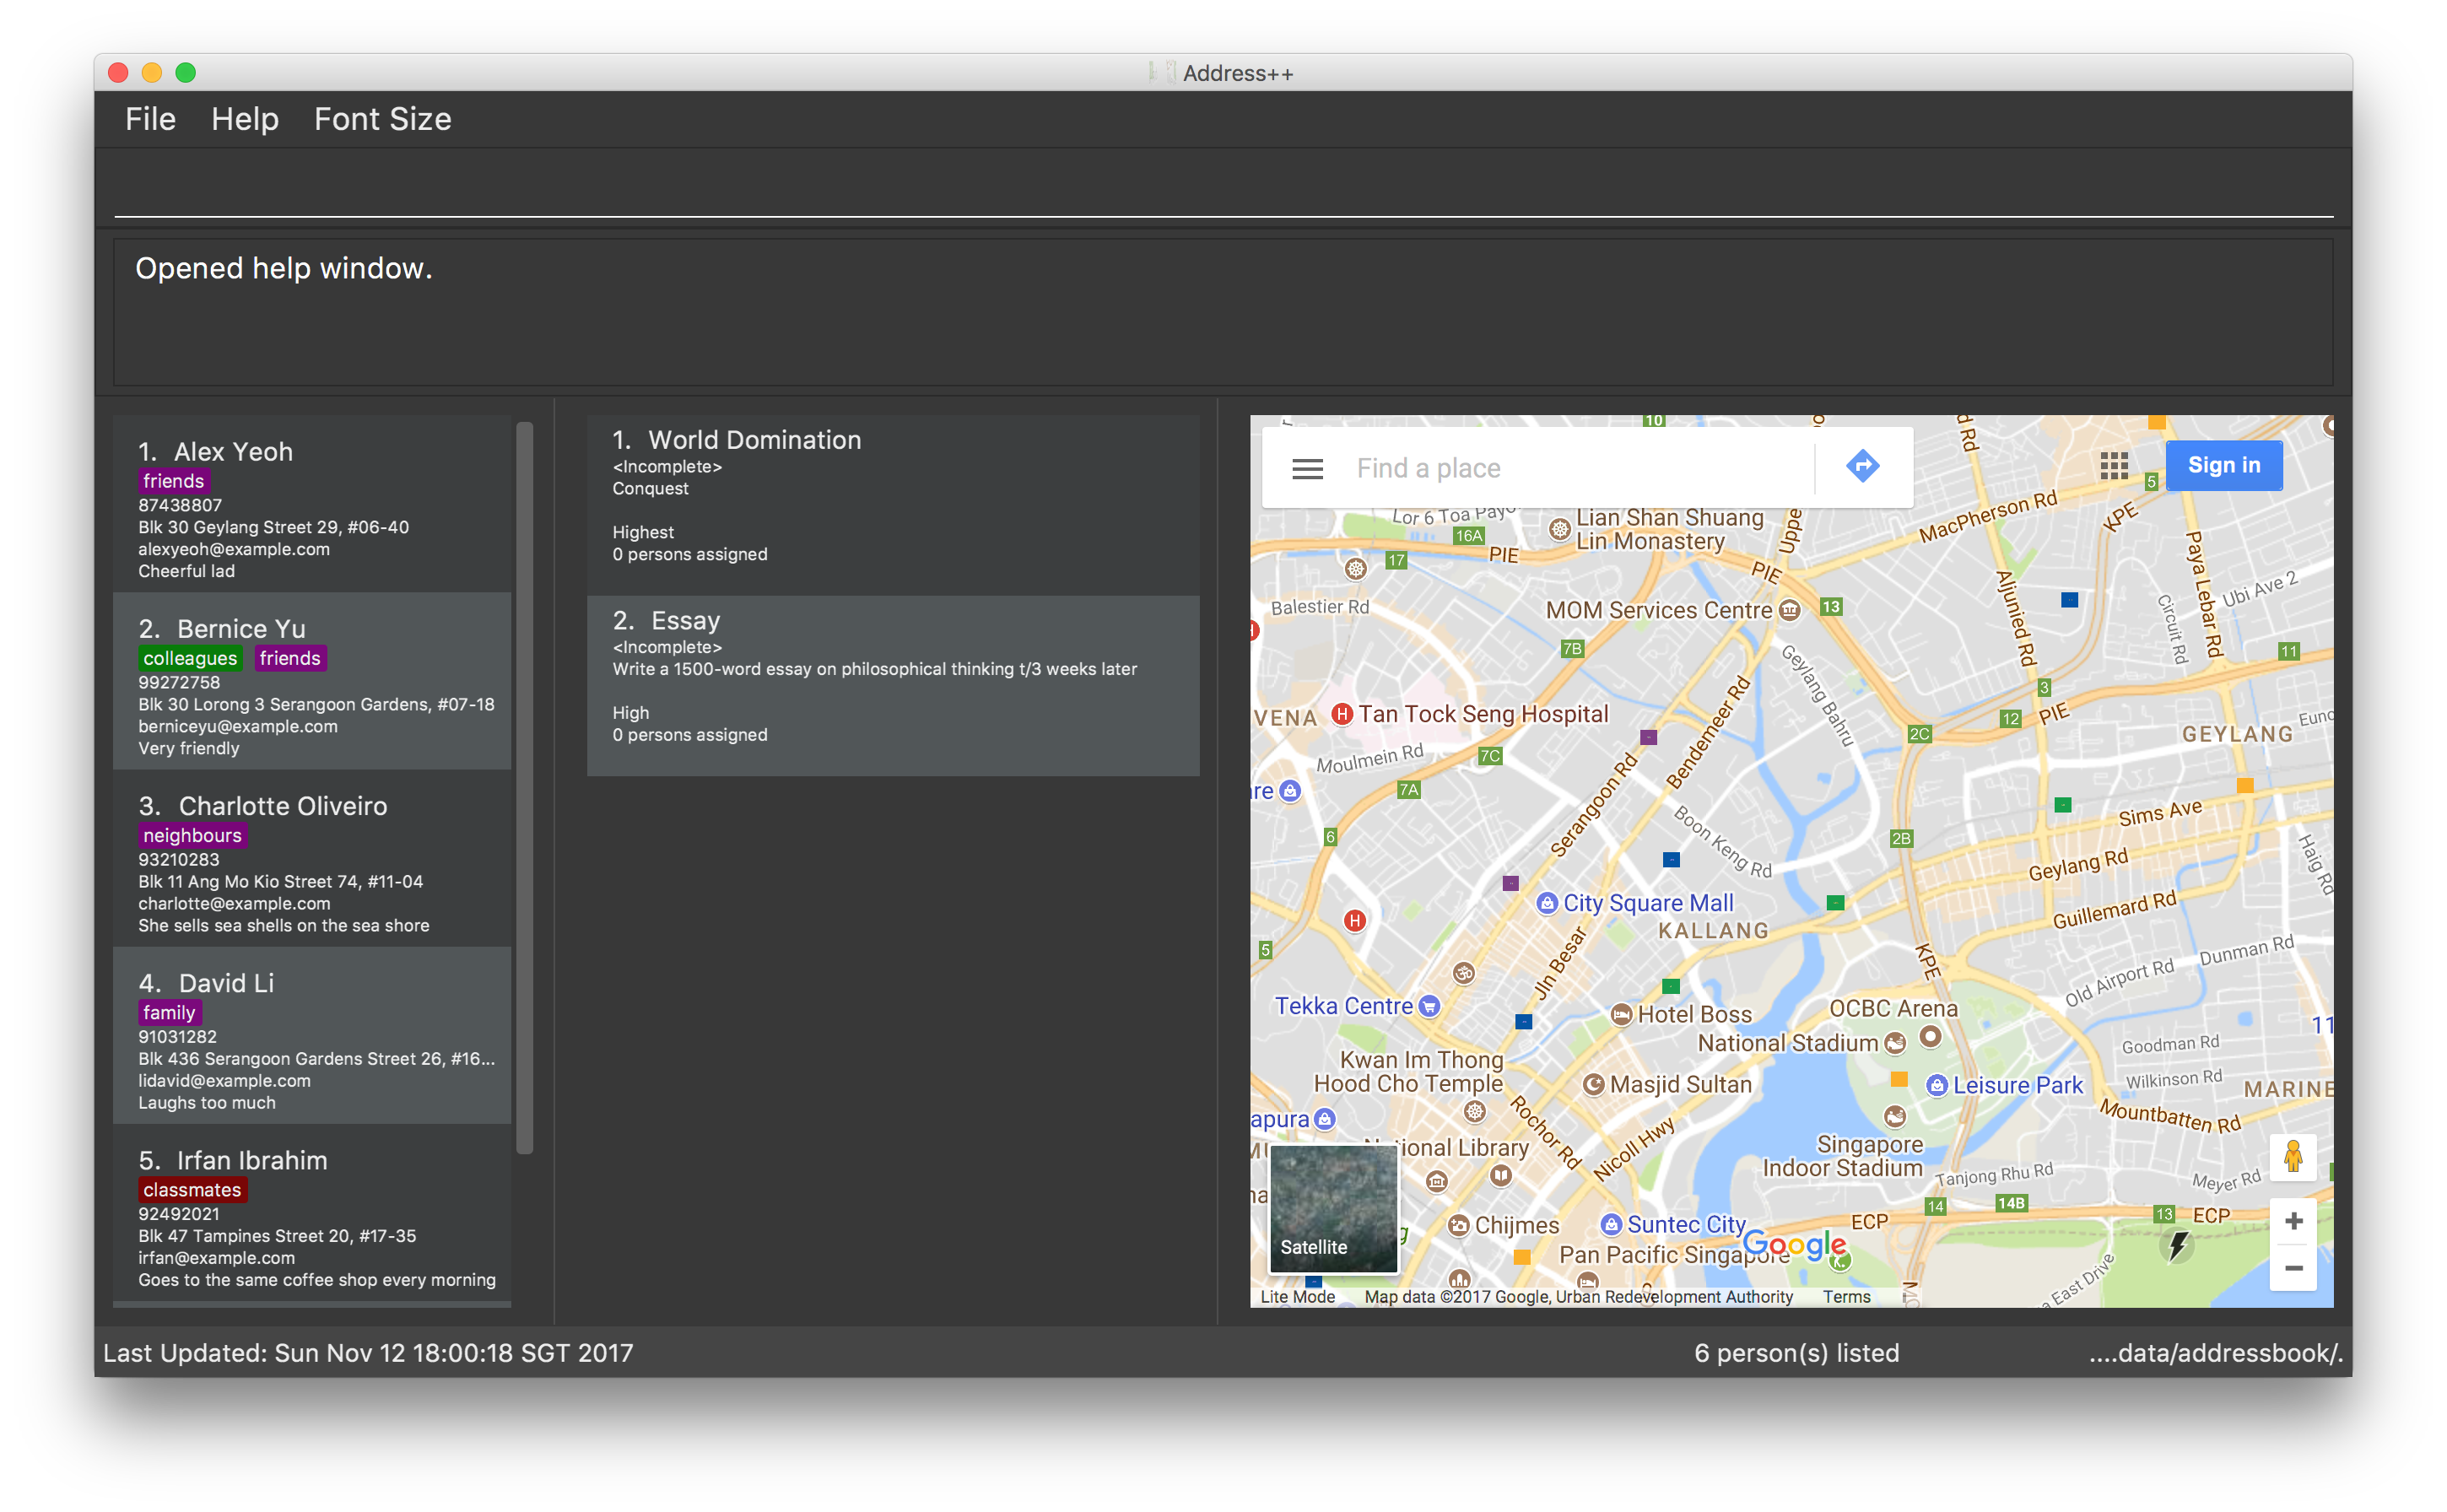This screenshot has height=1512, width=2447.
Task: Click the blue Sign in button
Action: pos(2223,466)
